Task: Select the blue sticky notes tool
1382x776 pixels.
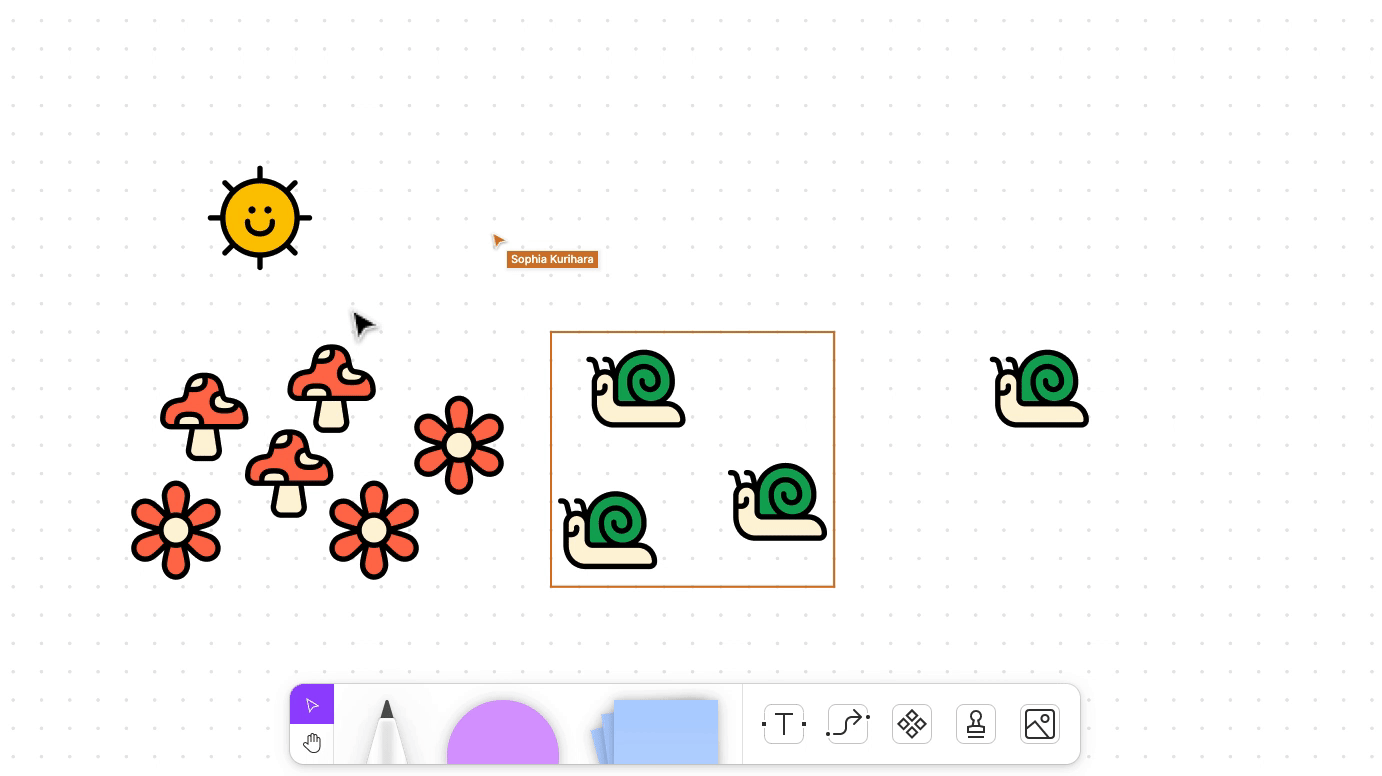Action: tap(657, 731)
